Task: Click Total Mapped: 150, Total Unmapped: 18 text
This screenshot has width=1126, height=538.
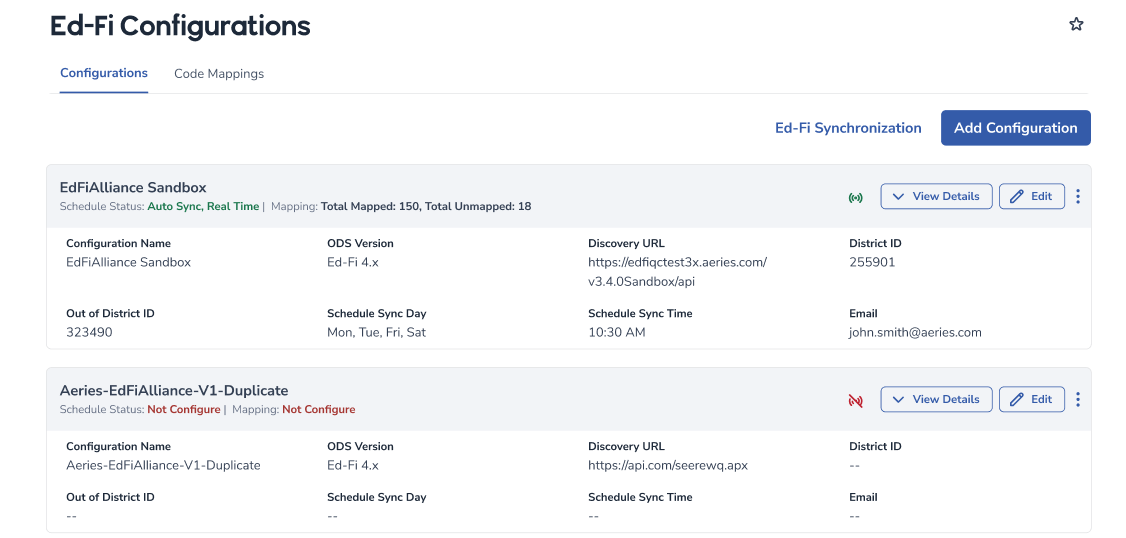Action: click(426, 206)
